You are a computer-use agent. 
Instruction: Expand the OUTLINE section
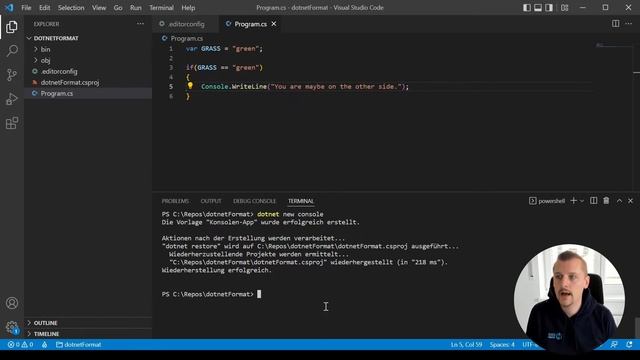point(45,322)
